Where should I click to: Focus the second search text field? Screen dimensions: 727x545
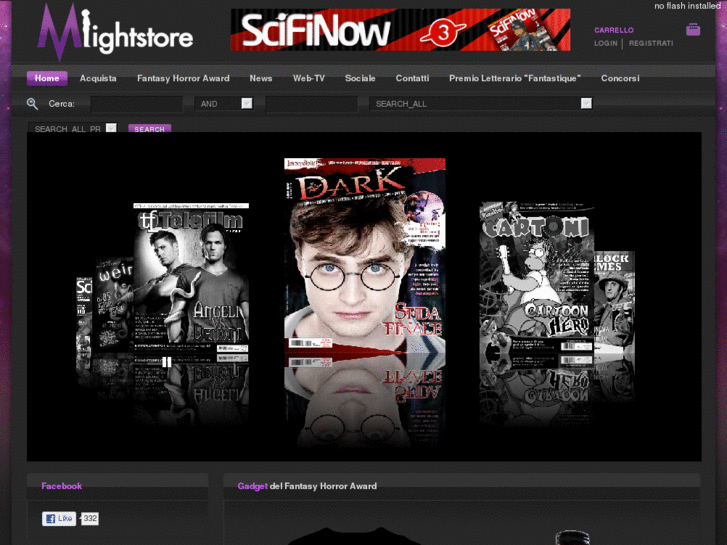tap(311, 104)
